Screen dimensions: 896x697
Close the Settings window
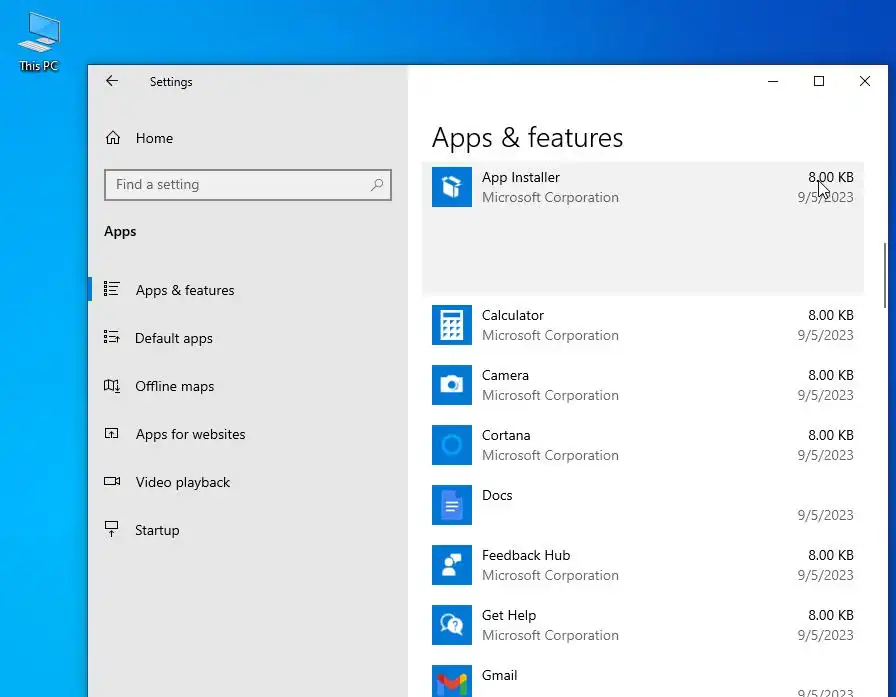click(865, 81)
